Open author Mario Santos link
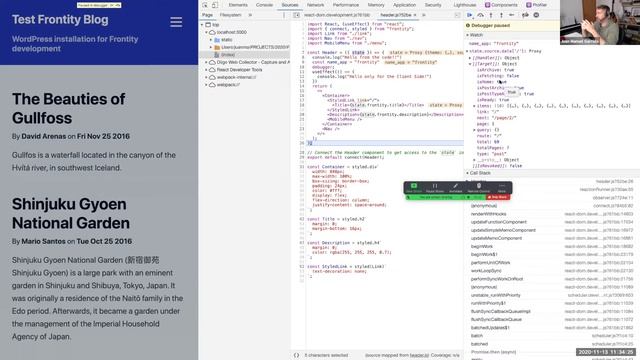 (x=43, y=241)
